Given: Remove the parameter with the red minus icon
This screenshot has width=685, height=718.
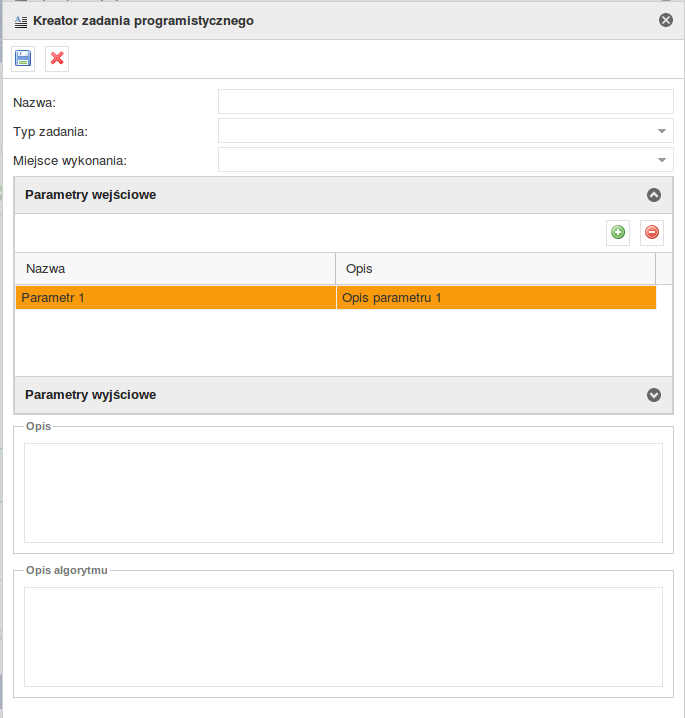Looking at the screenshot, I should pyautogui.click(x=652, y=233).
